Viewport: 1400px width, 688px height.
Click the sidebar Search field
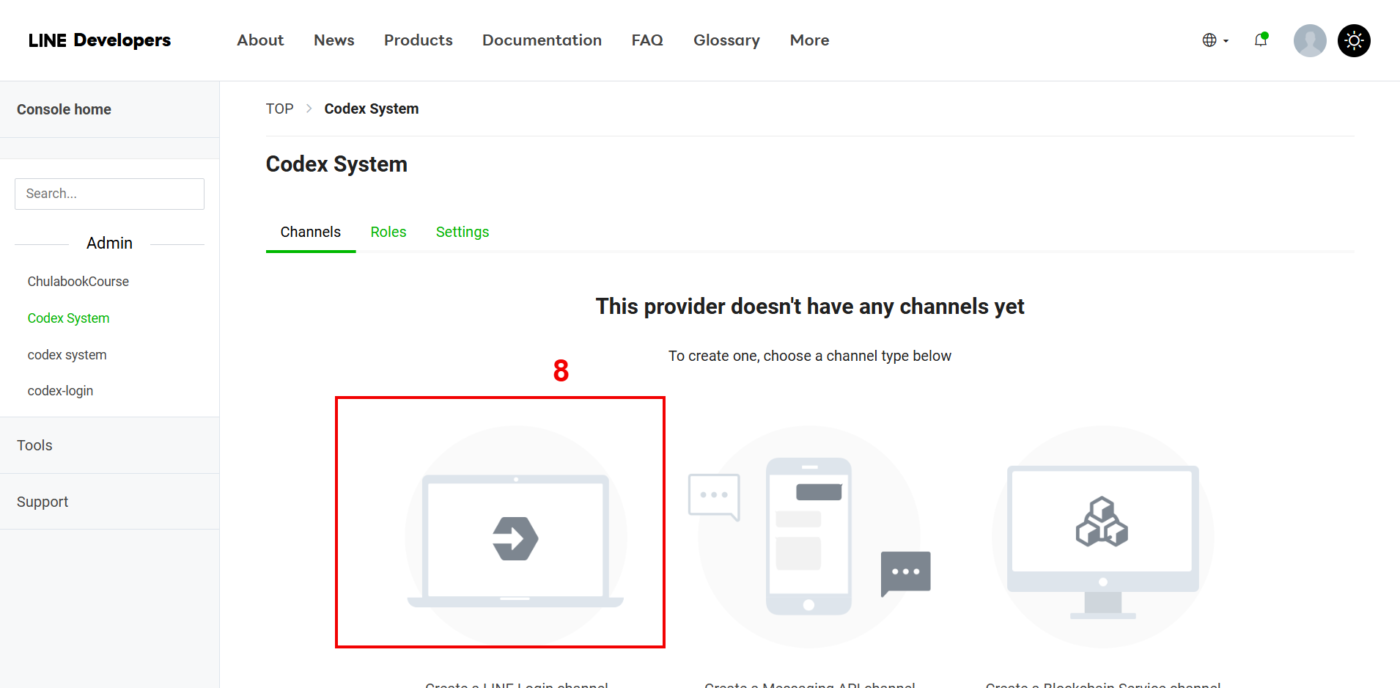[x=109, y=194]
